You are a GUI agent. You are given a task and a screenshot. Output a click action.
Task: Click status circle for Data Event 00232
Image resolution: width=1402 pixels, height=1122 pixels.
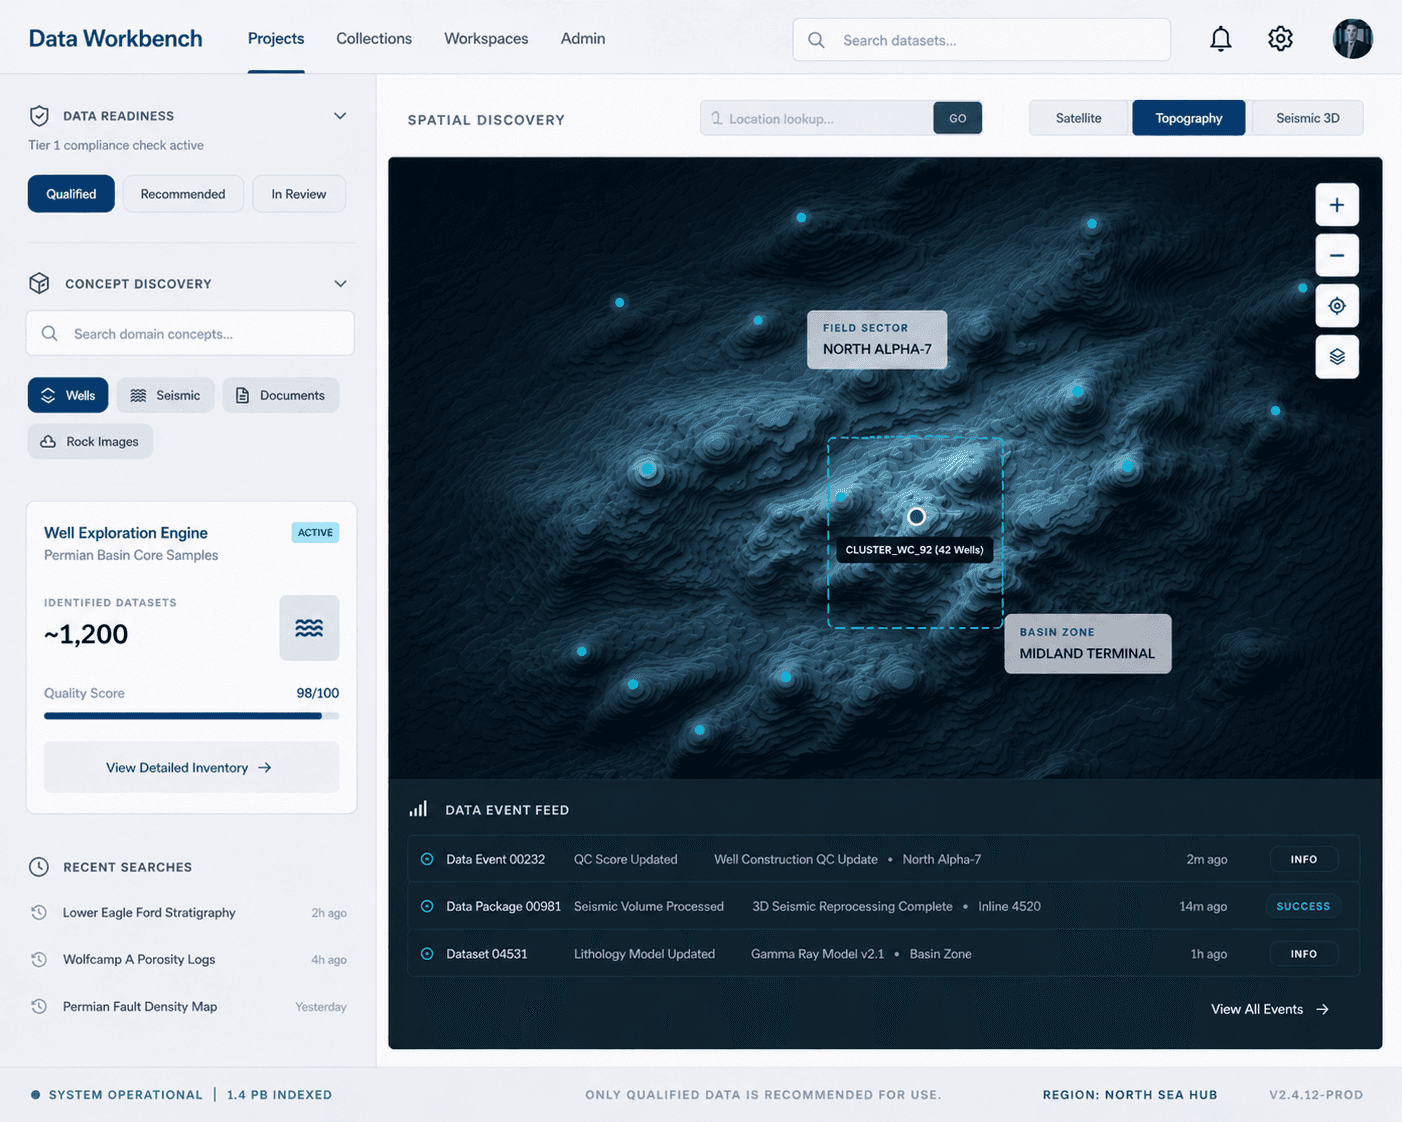[x=427, y=859]
